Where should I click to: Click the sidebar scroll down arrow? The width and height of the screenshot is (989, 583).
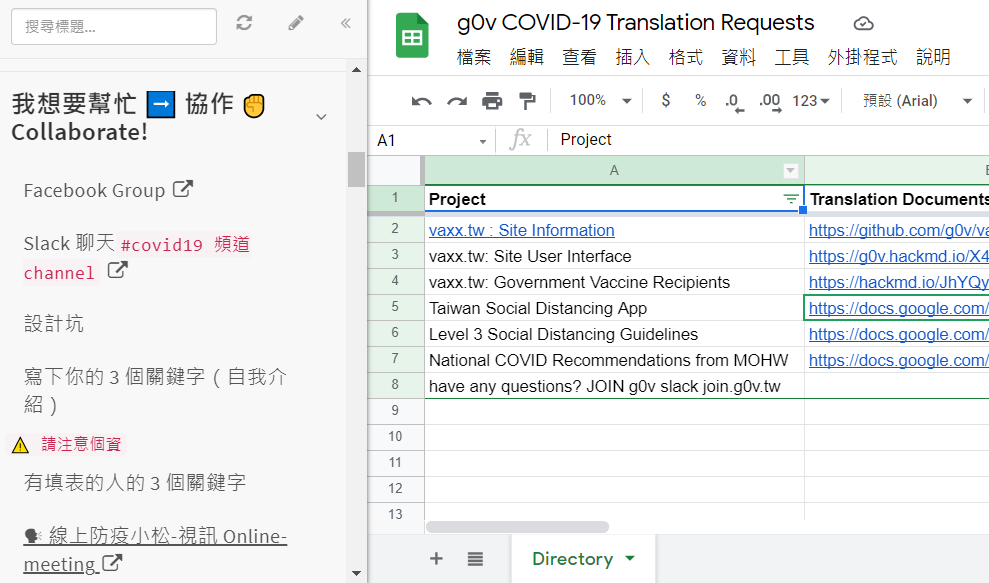(x=356, y=573)
